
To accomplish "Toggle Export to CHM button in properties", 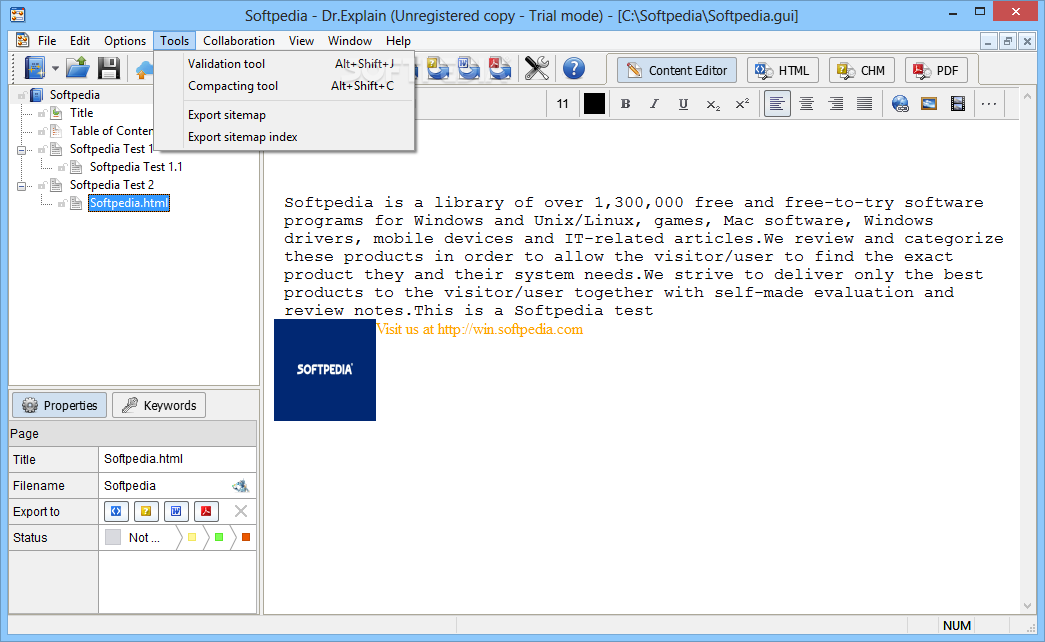I will point(146,511).
